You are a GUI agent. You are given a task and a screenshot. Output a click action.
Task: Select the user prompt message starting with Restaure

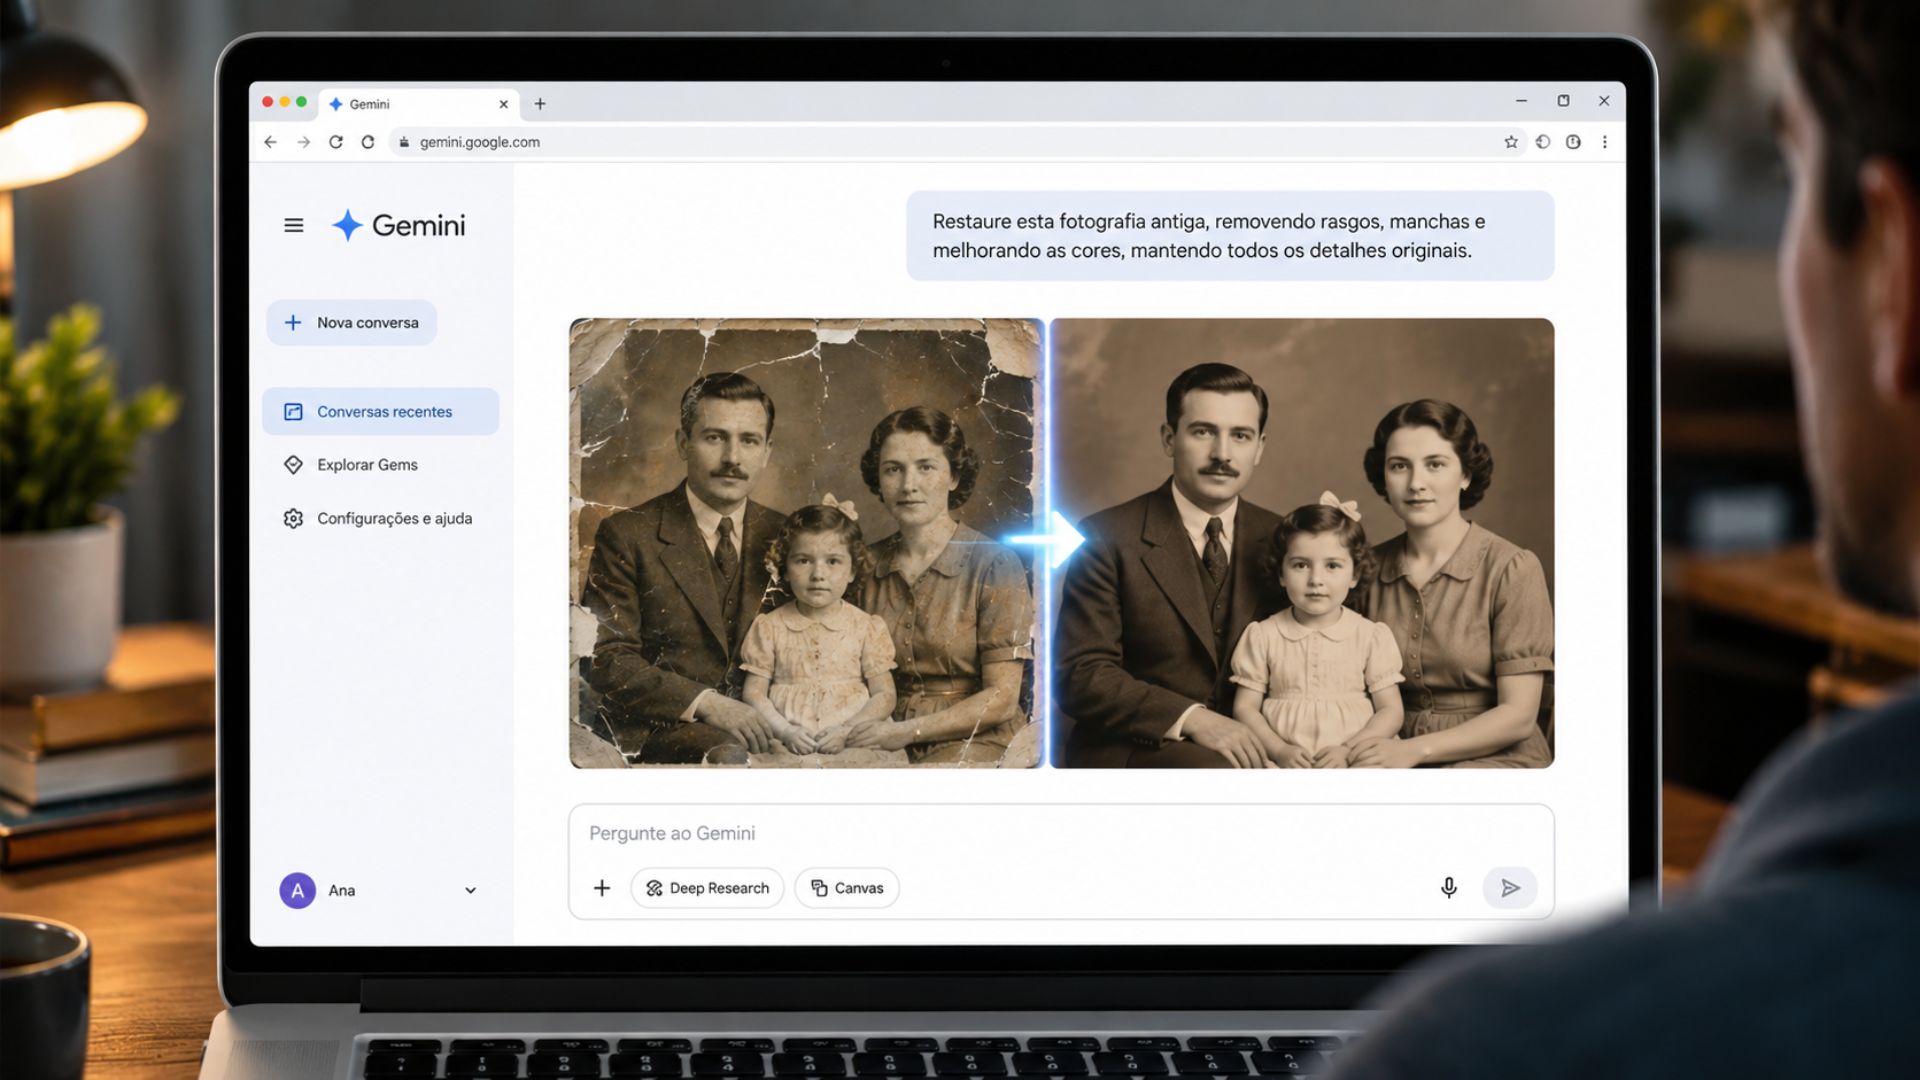1230,236
